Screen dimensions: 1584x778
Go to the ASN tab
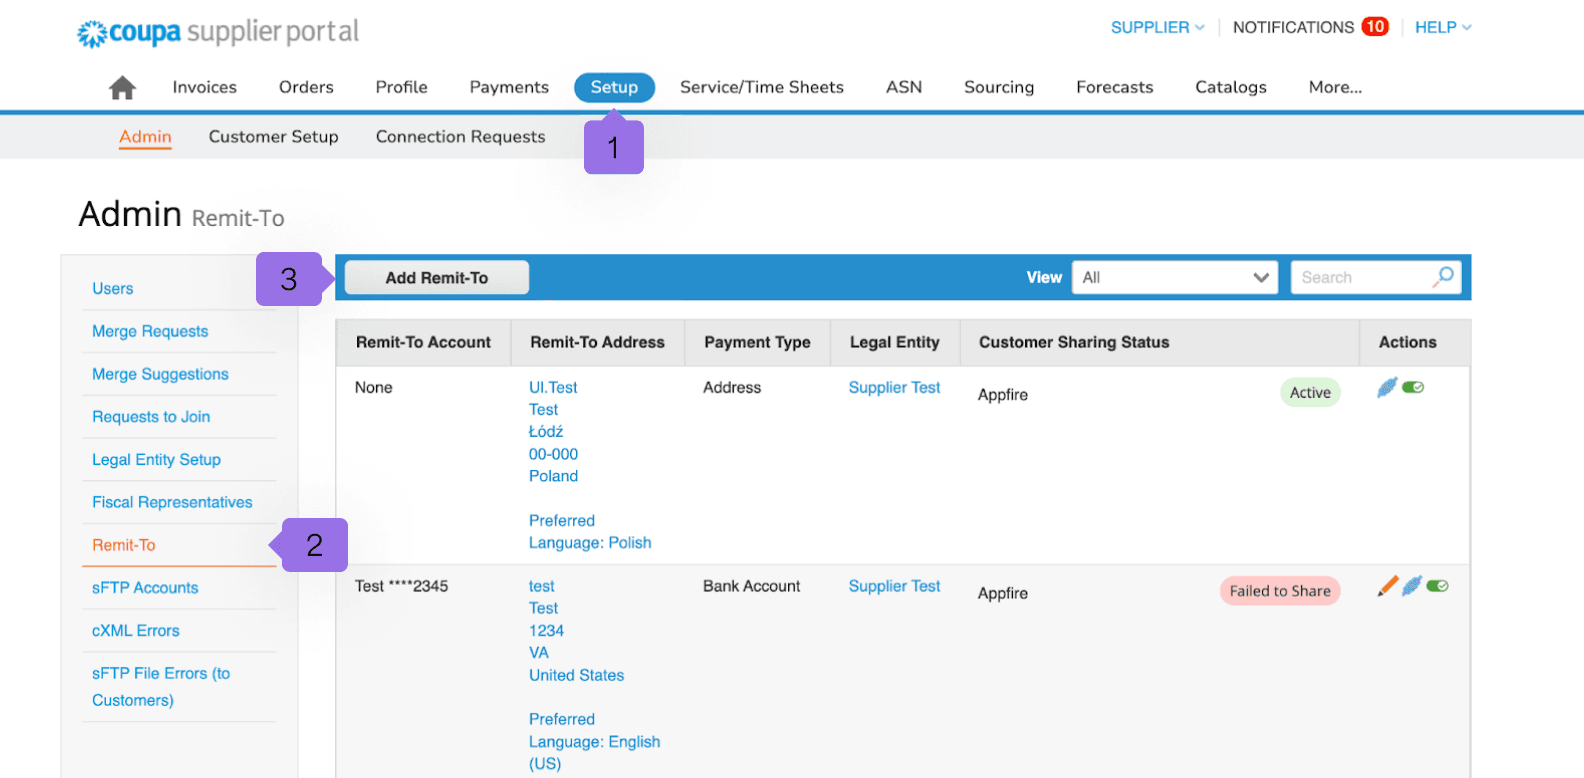click(x=904, y=87)
